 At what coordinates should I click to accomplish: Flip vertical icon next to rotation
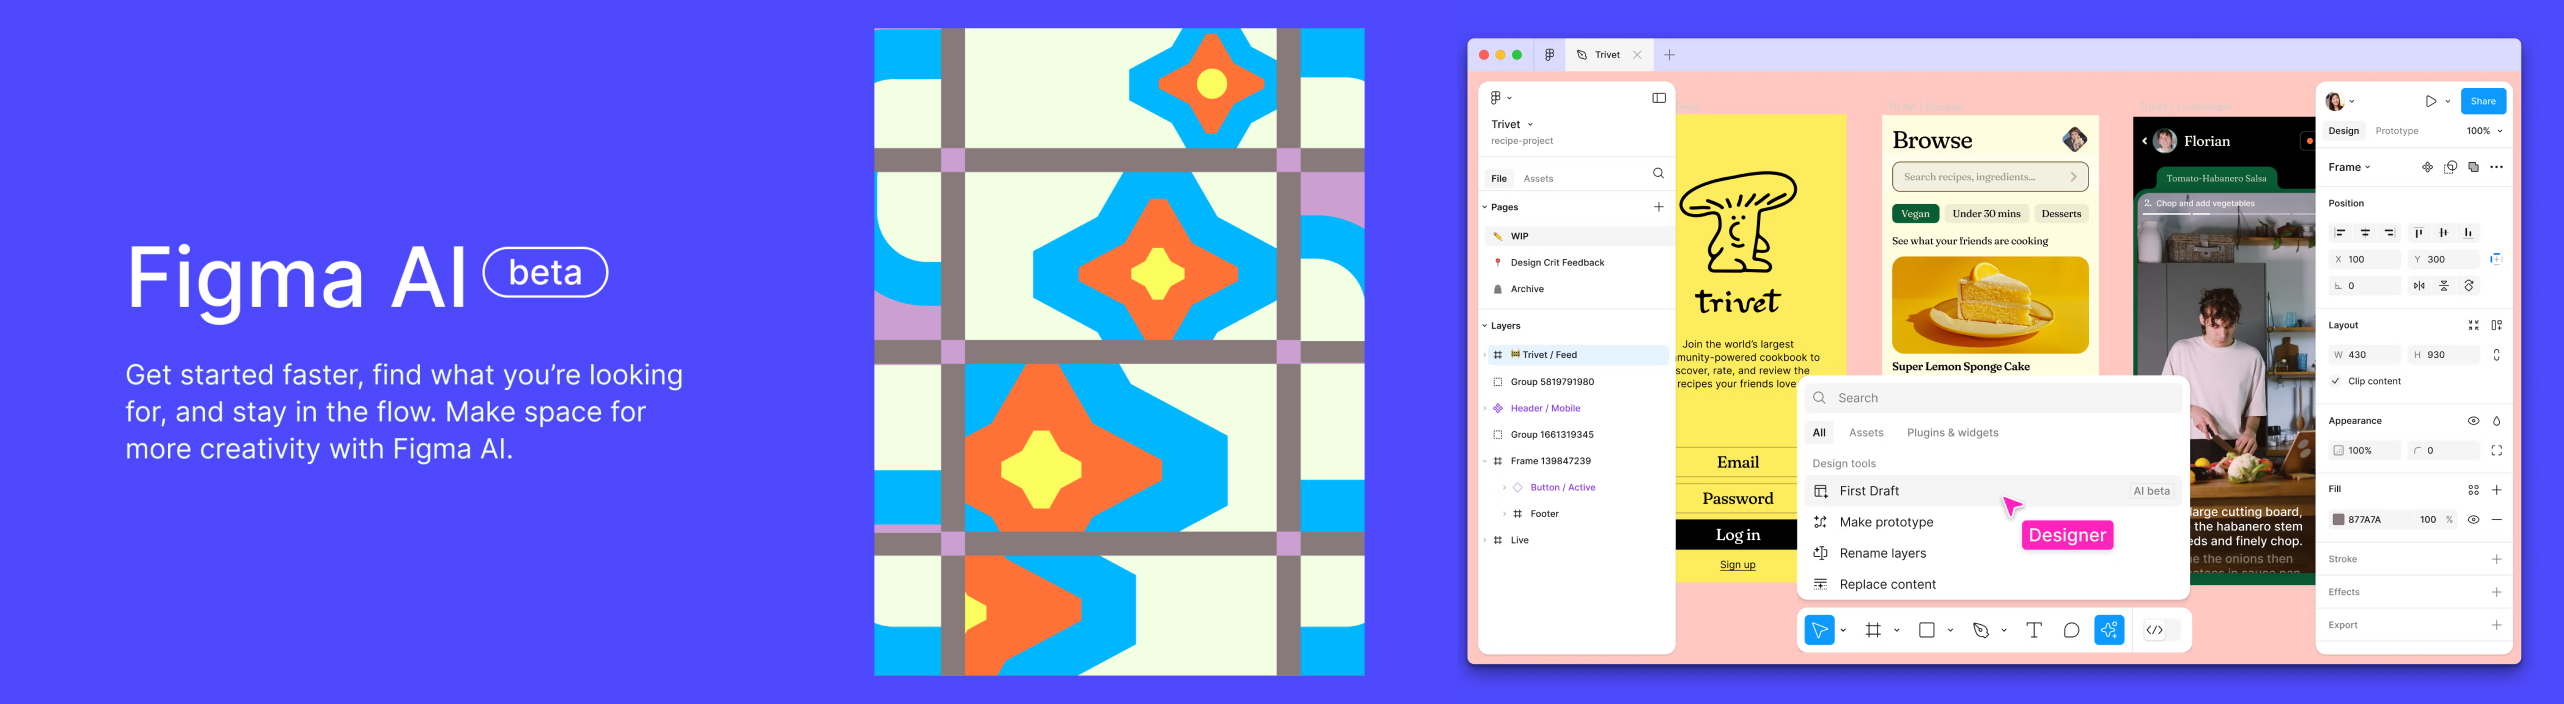click(2444, 286)
